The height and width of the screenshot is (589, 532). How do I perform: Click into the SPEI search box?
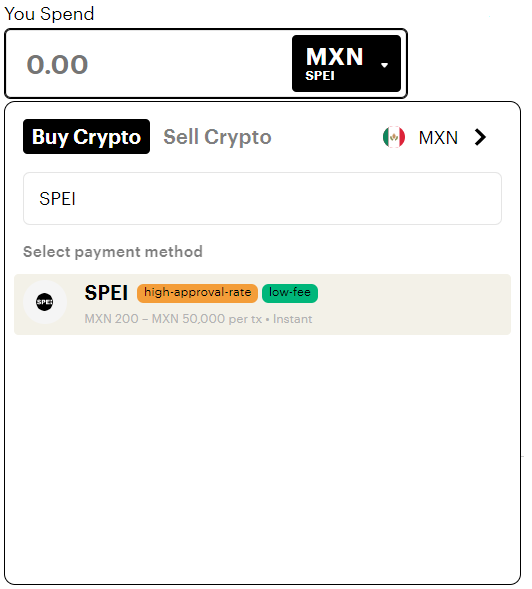pyautogui.click(x=262, y=199)
